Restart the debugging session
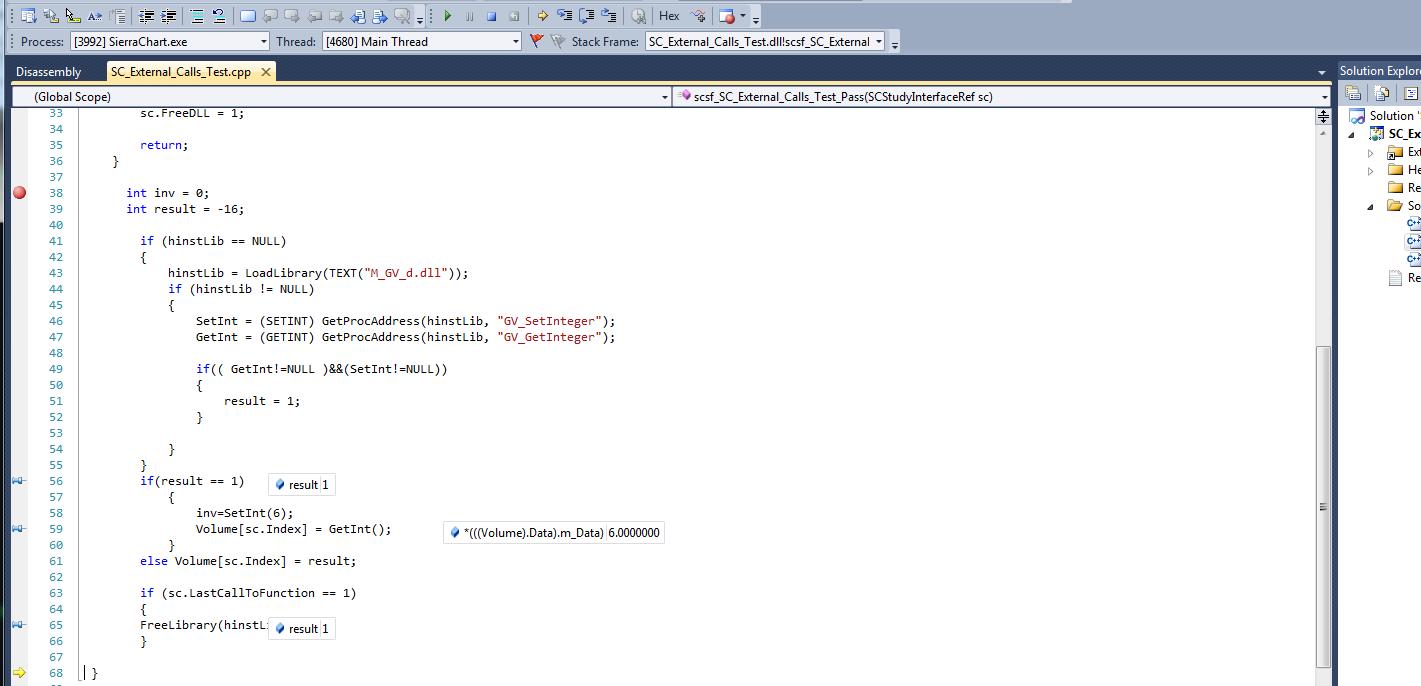Image resolution: width=1421 pixels, height=686 pixels. coord(513,16)
